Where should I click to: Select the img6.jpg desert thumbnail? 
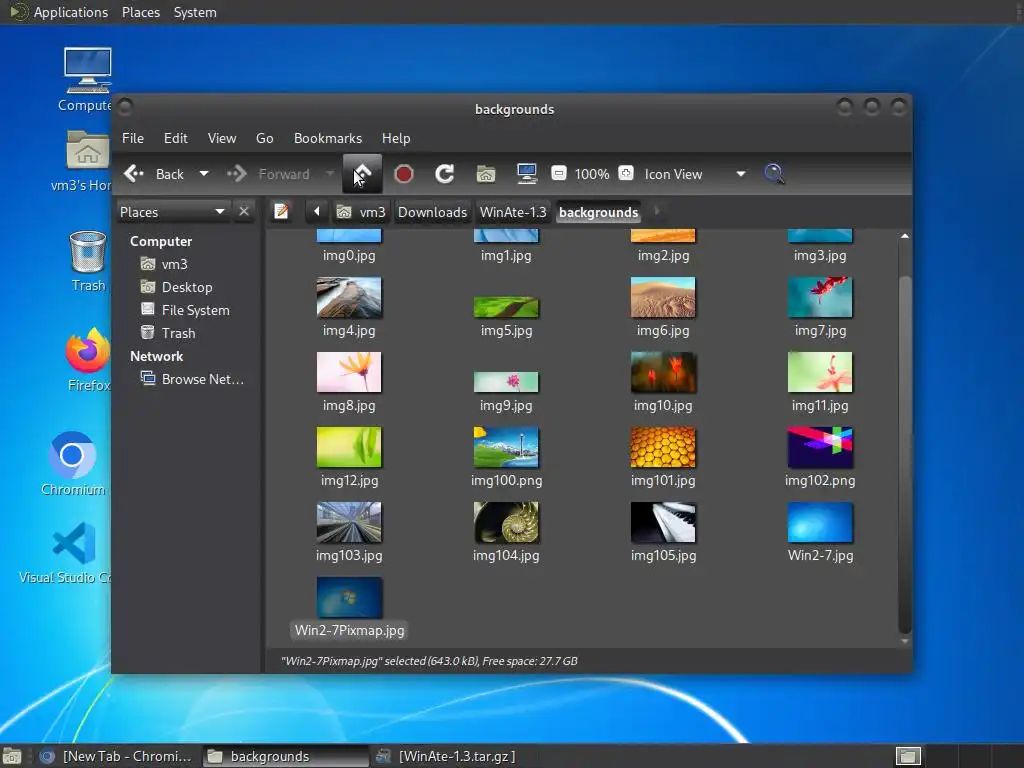click(x=663, y=297)
